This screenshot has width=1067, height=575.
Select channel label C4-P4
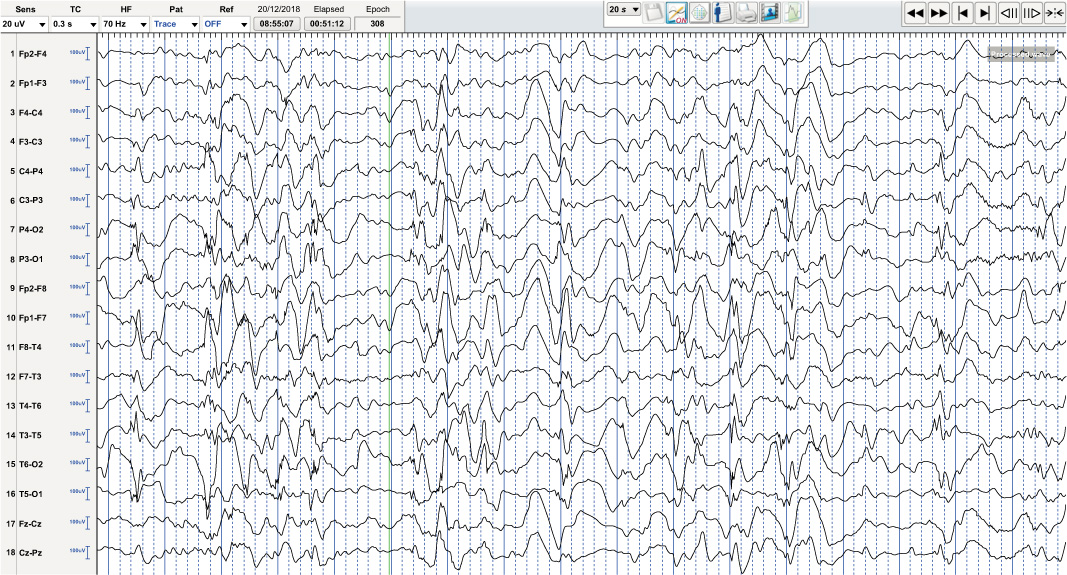31,171
